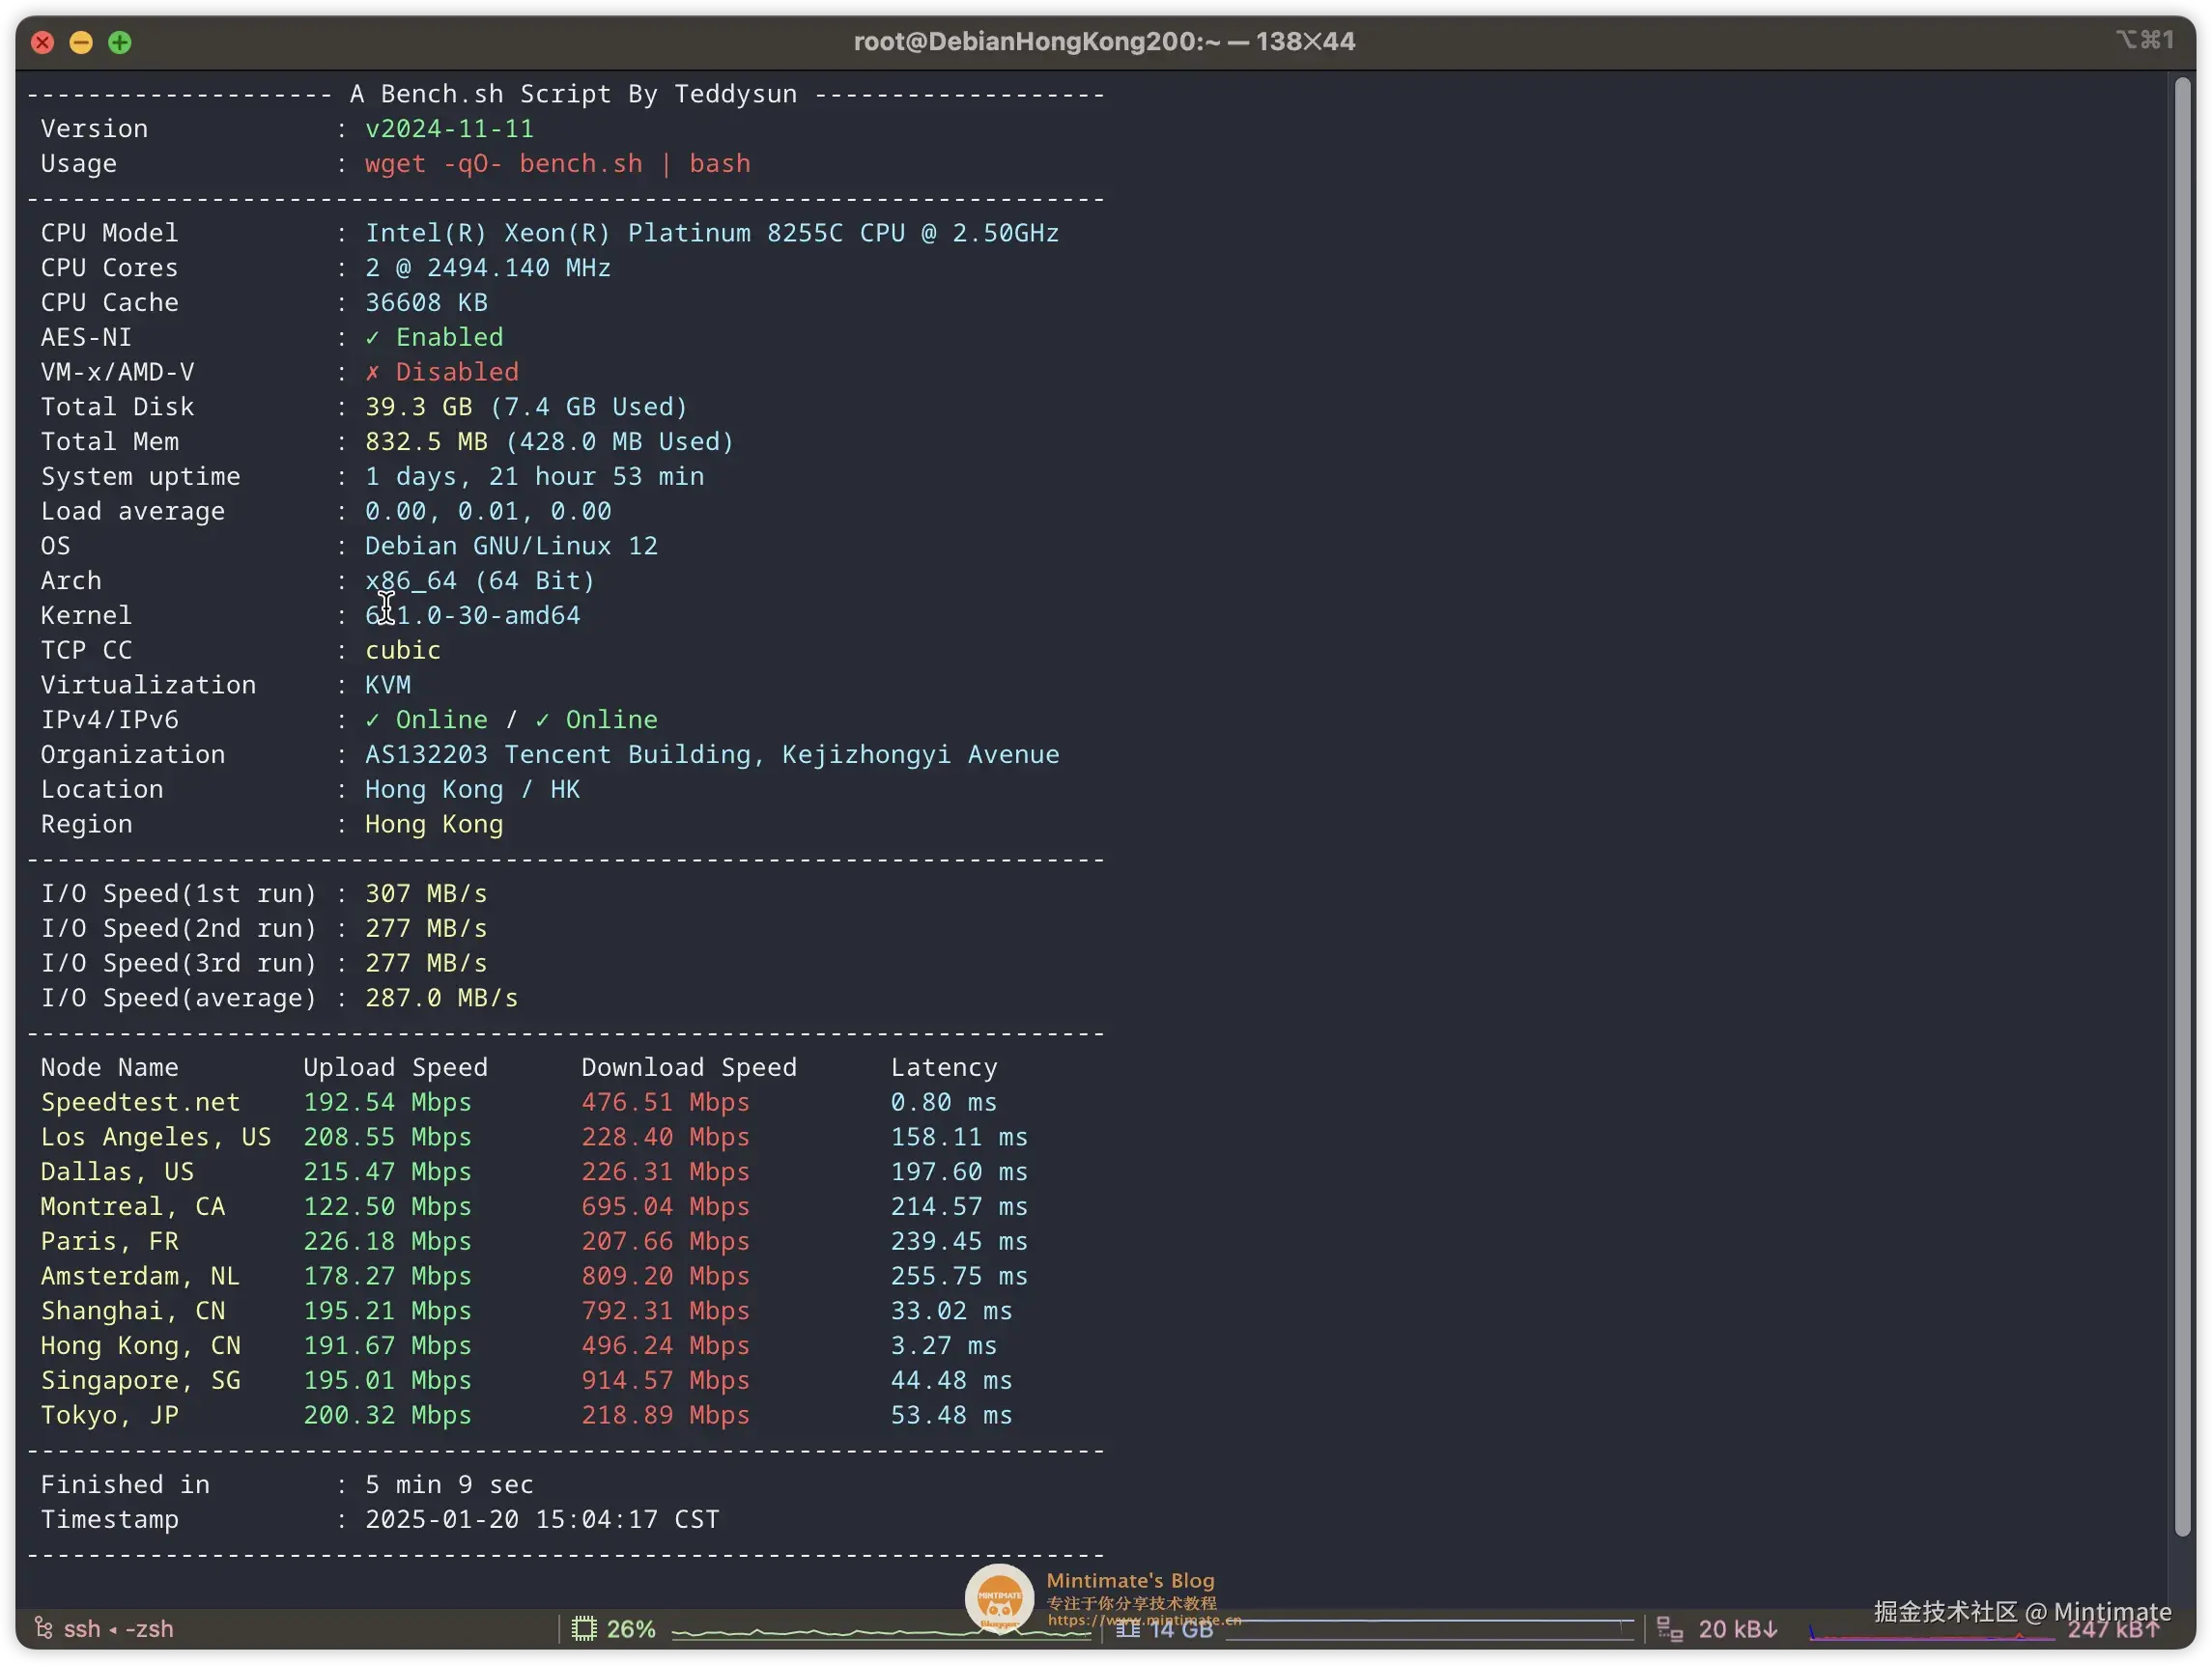Open the ssh ◂ -zsh job status item
The image size is (2212, 1665).
tap(118, 1629)
